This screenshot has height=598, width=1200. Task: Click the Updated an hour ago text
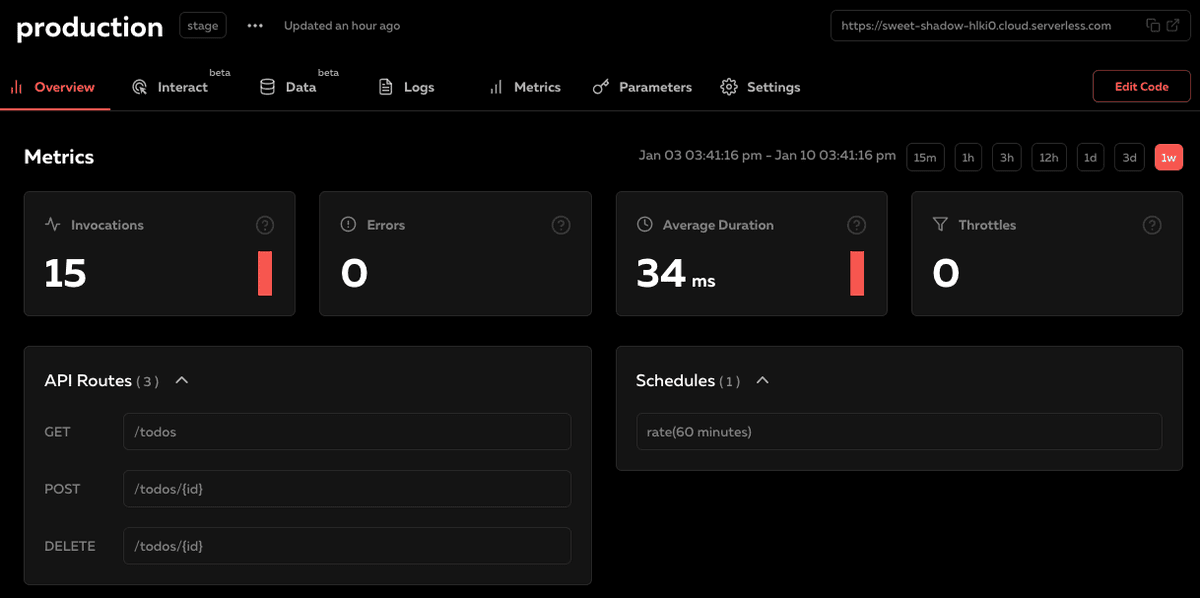342,25
